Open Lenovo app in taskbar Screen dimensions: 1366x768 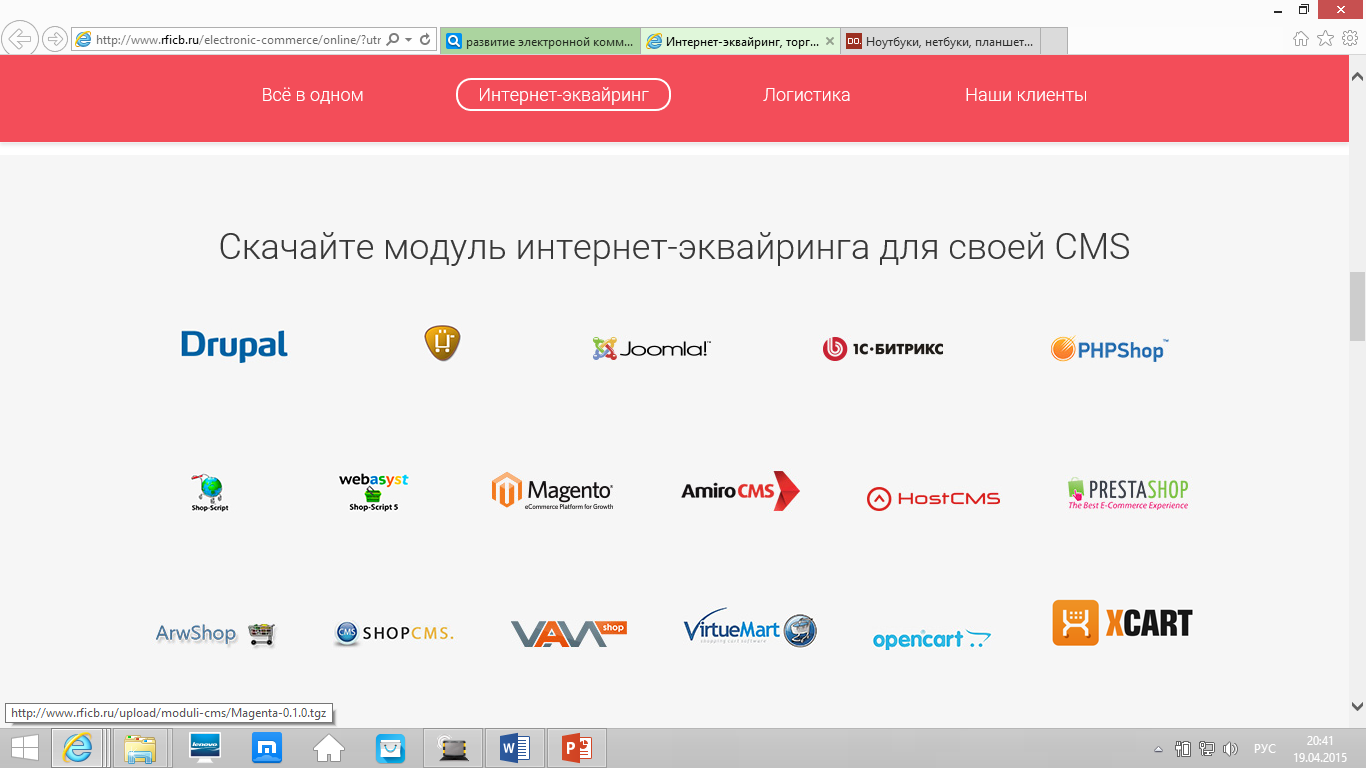point(204,748)
